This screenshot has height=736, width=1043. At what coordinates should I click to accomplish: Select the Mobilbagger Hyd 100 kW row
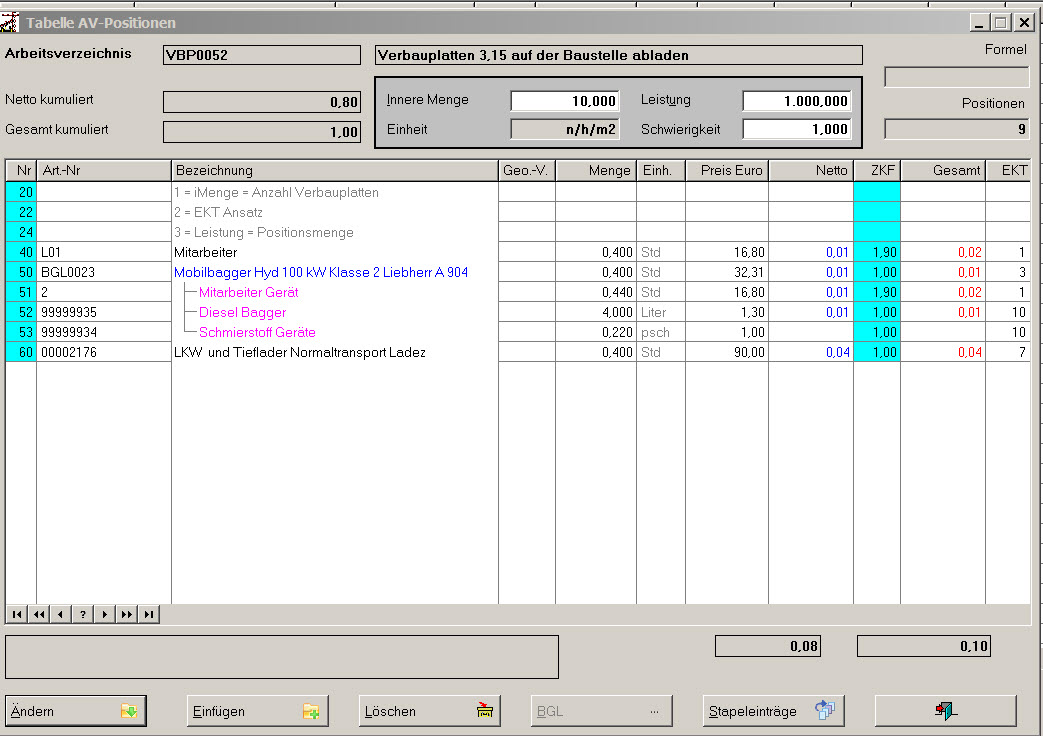click(x=320, y=272)
